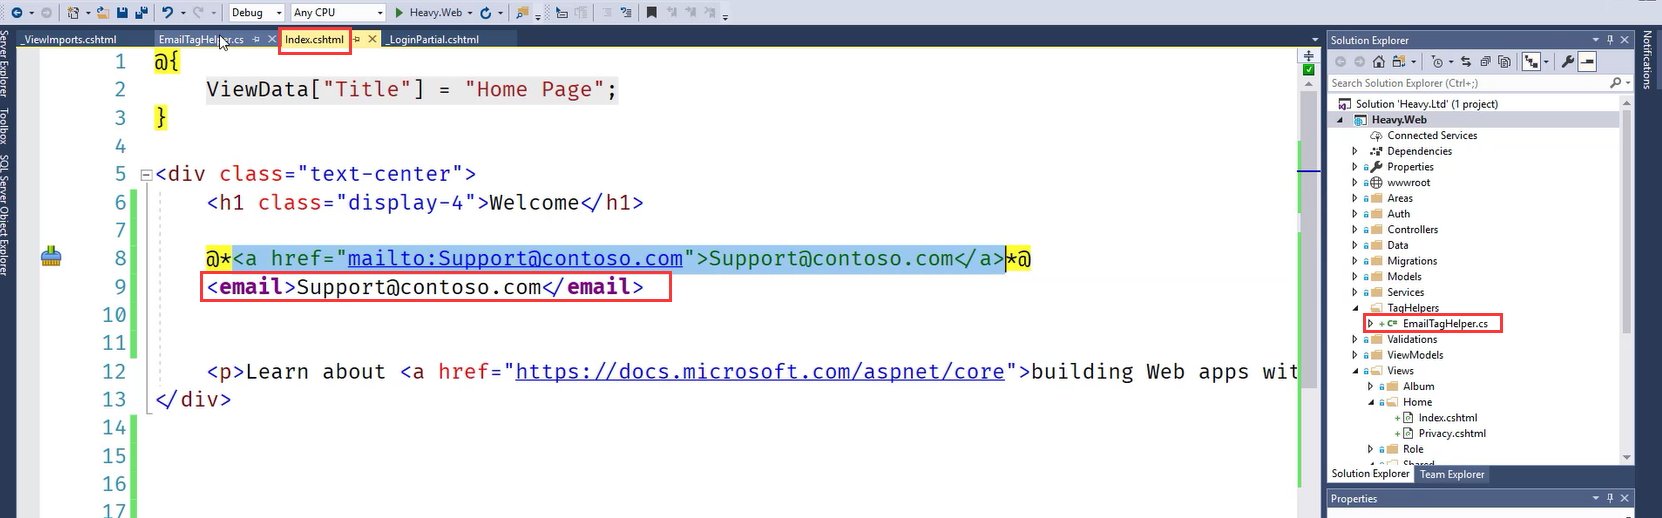Select EmailTagHelper.cs in Solution Explorer
Viewport: 1662px width, 518px height.
(x=1444, y=324)
